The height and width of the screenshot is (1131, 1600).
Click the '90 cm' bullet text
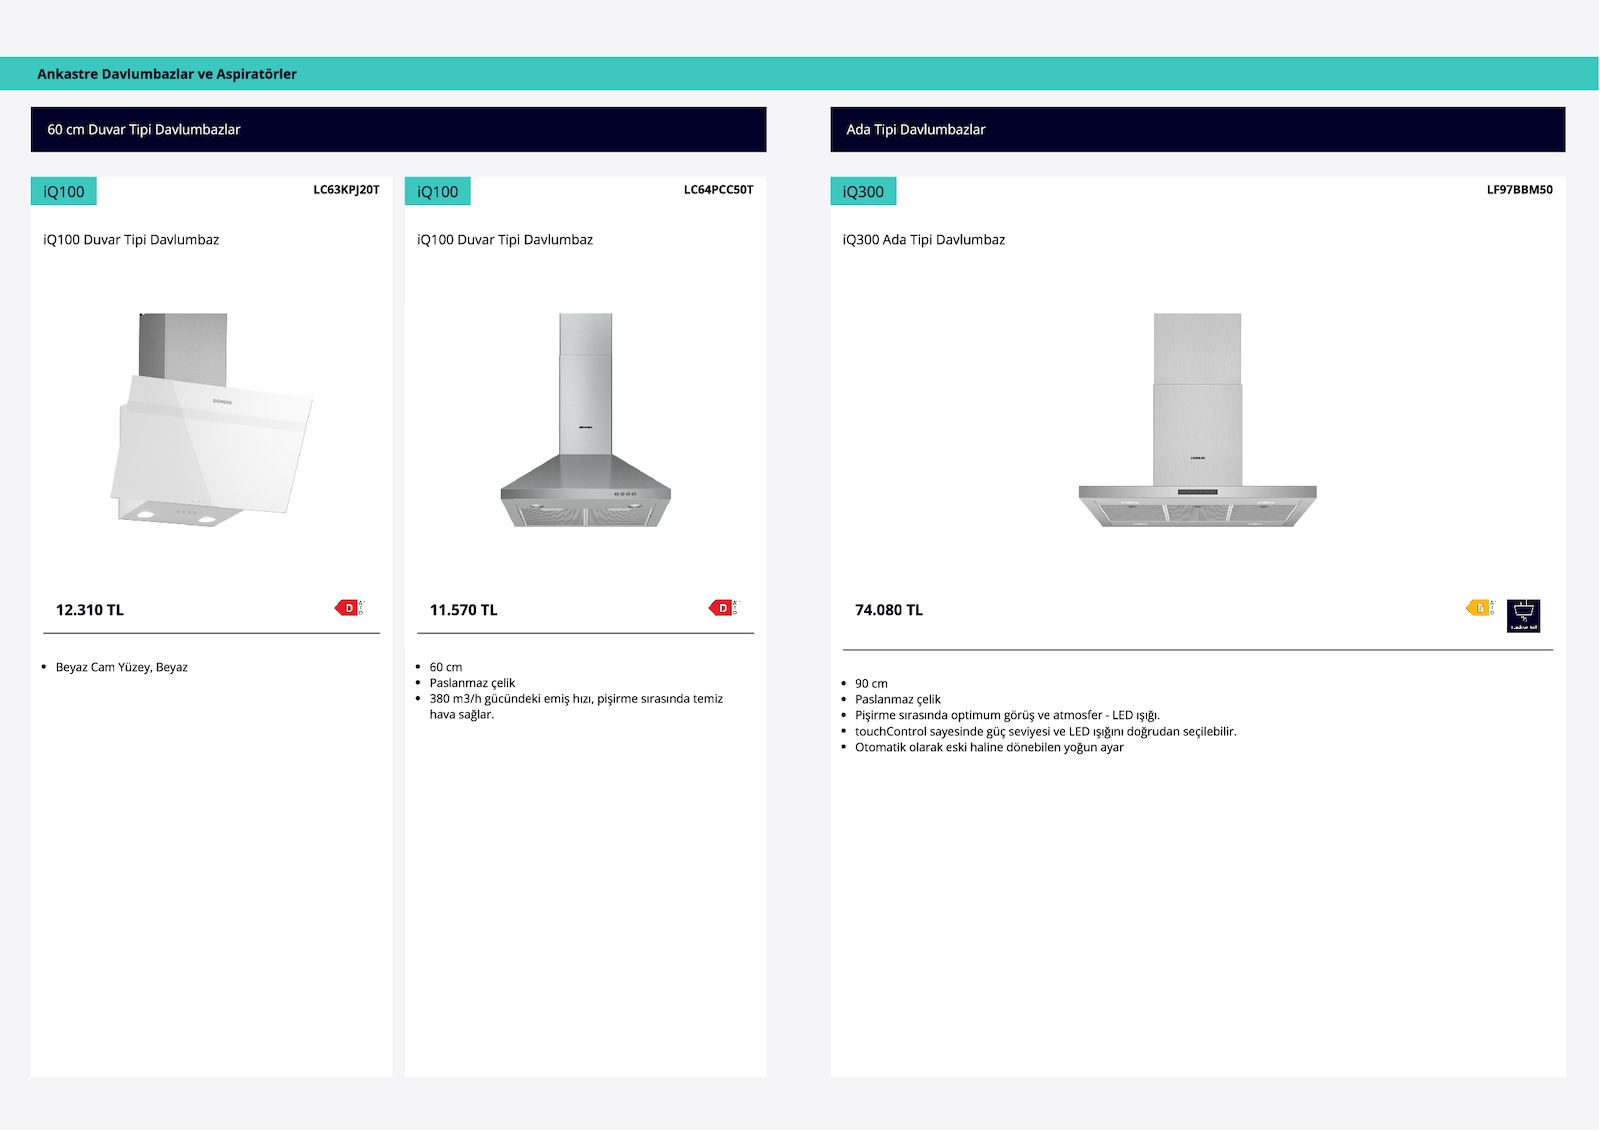pos(871,684)
